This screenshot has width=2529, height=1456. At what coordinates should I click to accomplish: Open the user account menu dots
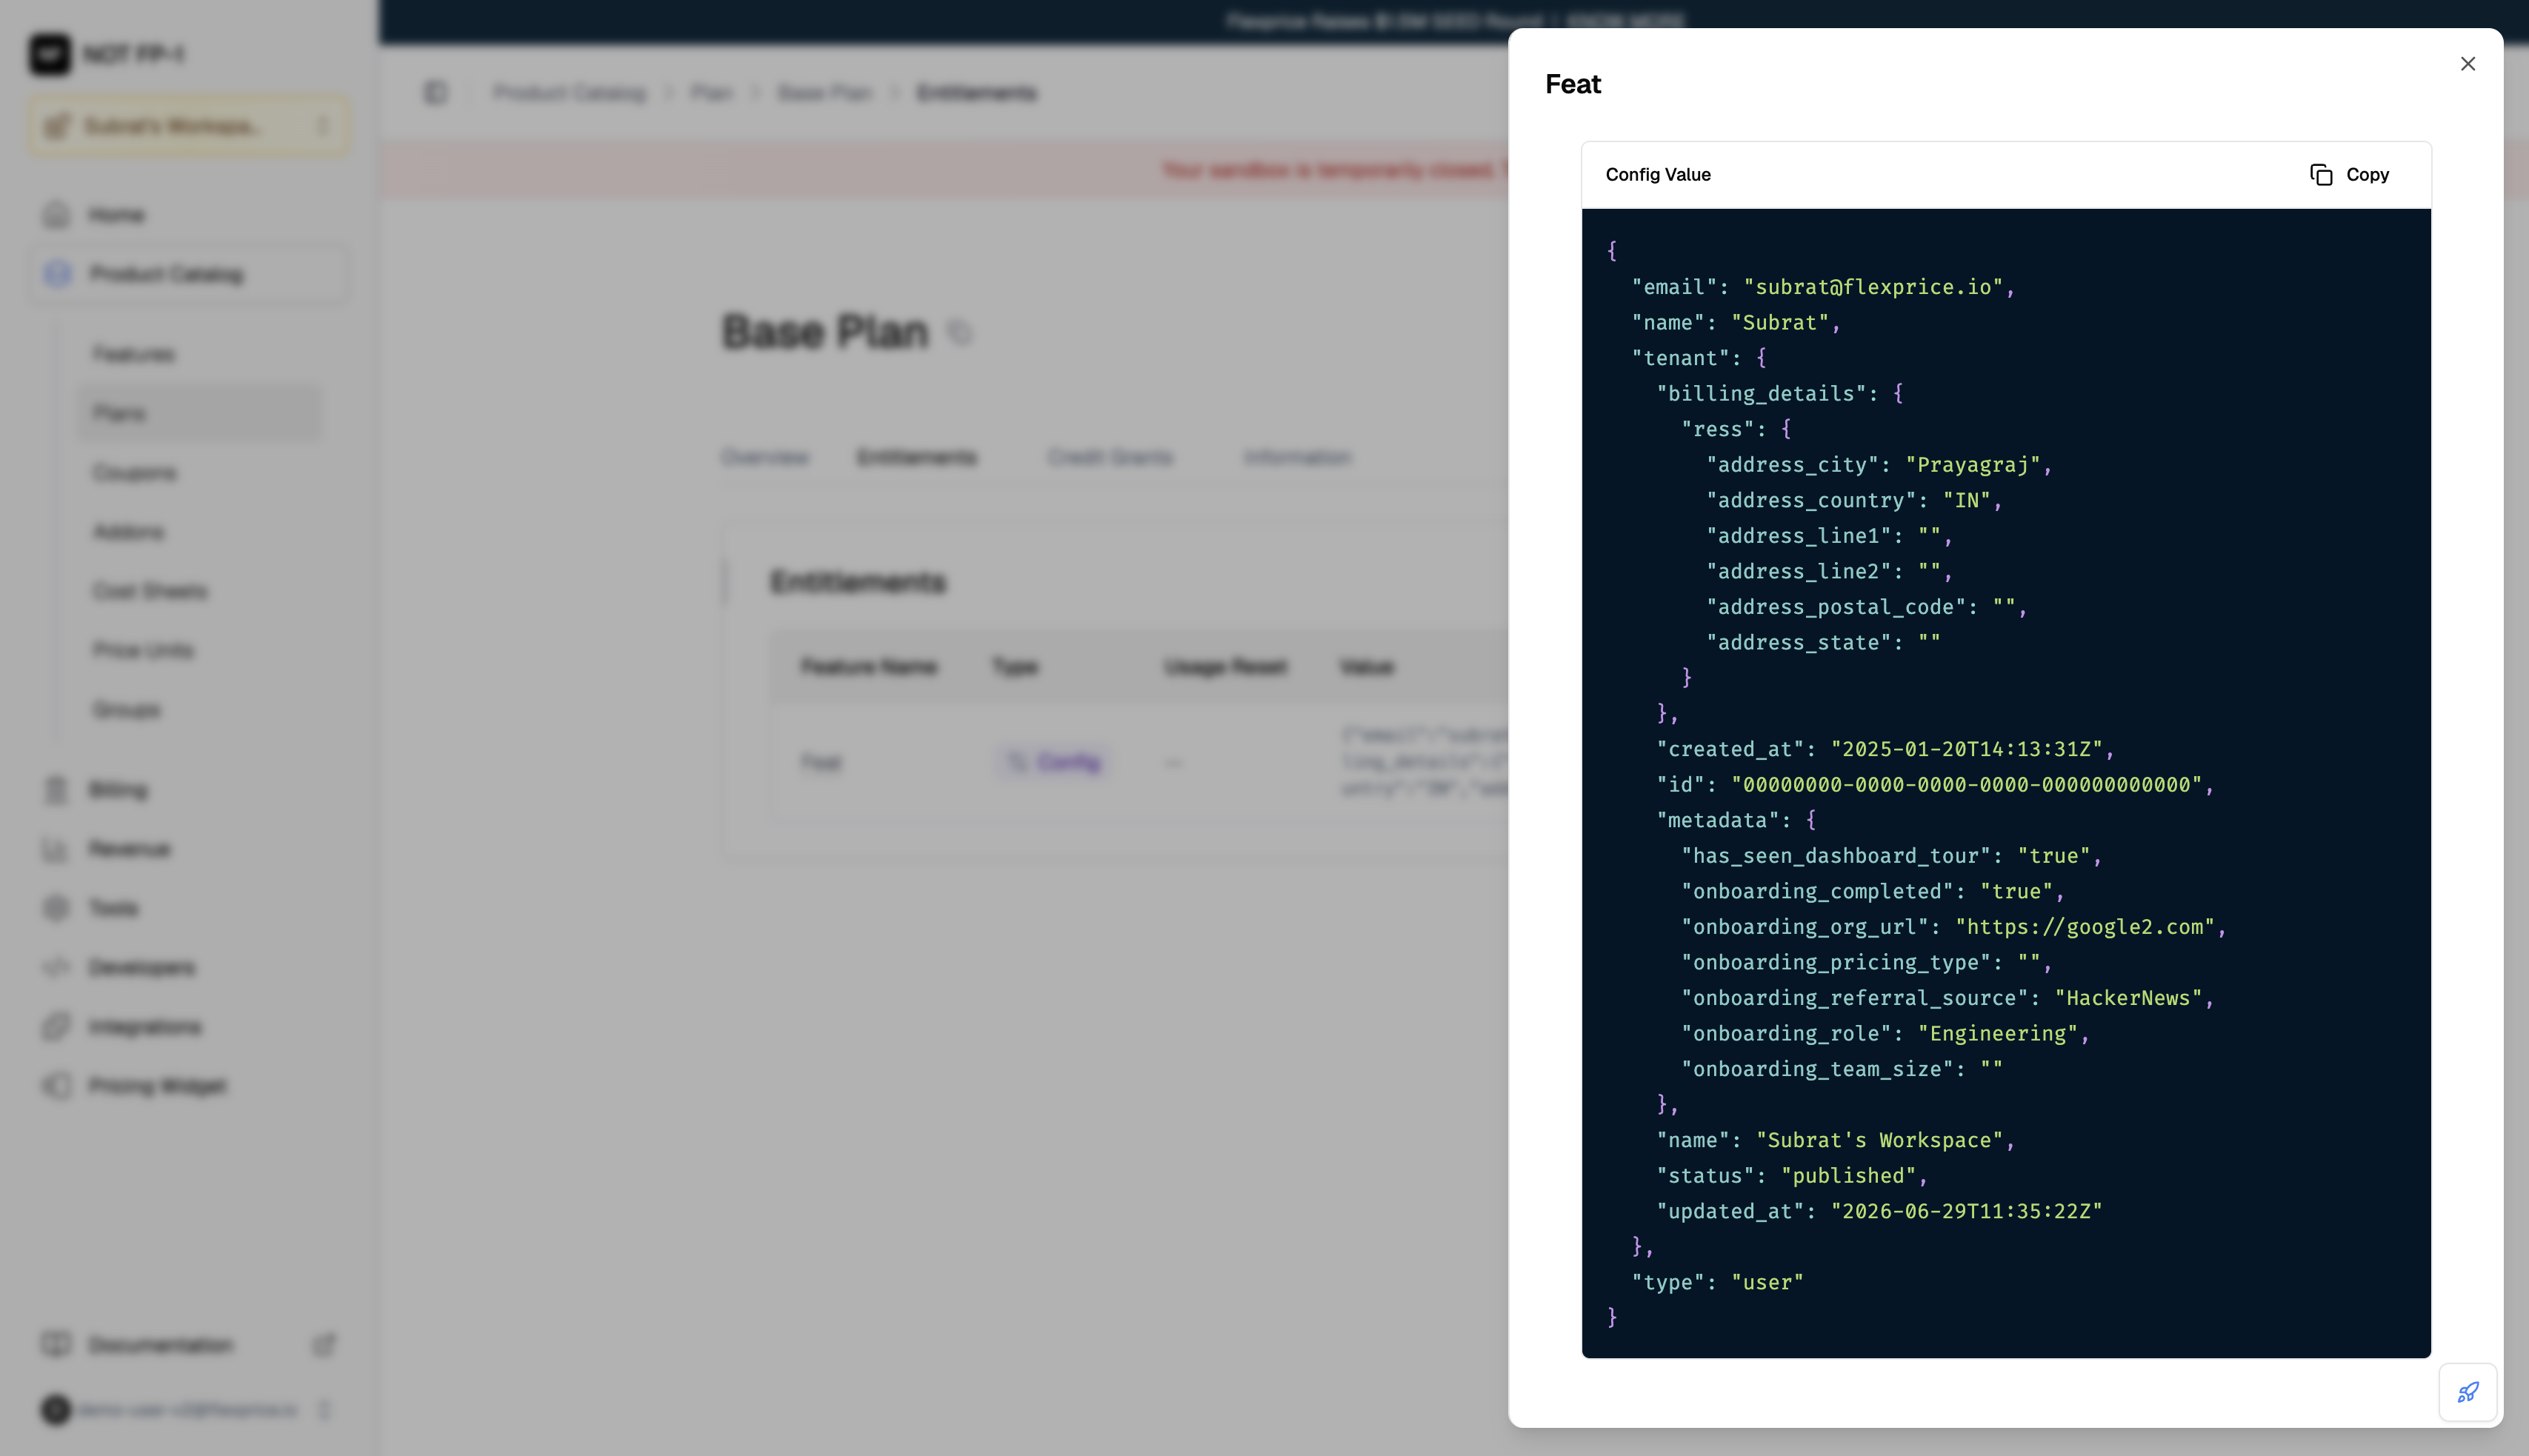(323, 1410)
